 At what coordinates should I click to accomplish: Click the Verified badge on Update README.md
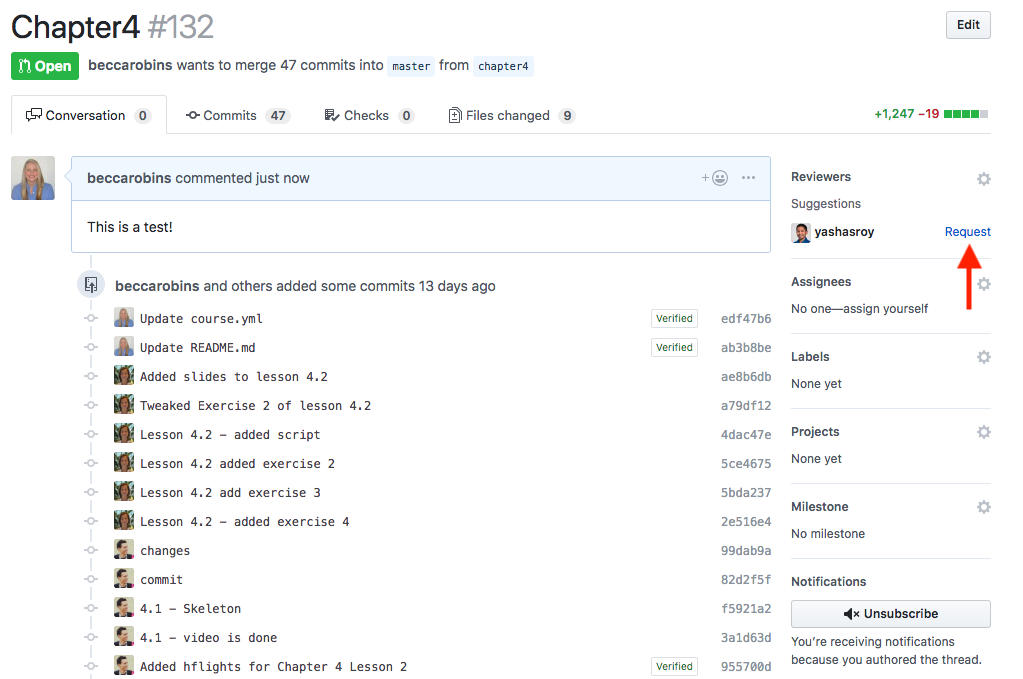(x=674, y=348)
